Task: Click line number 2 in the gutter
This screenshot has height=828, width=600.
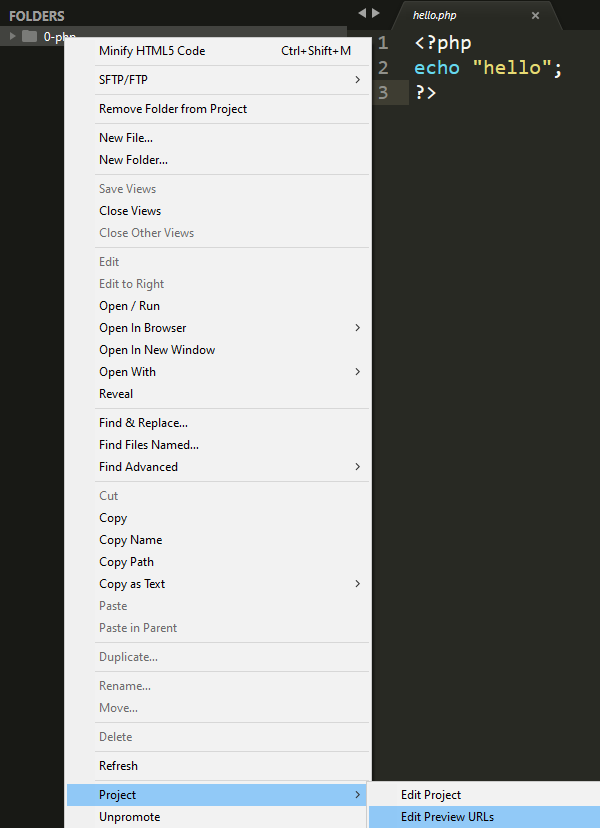Action: [383, 68]
